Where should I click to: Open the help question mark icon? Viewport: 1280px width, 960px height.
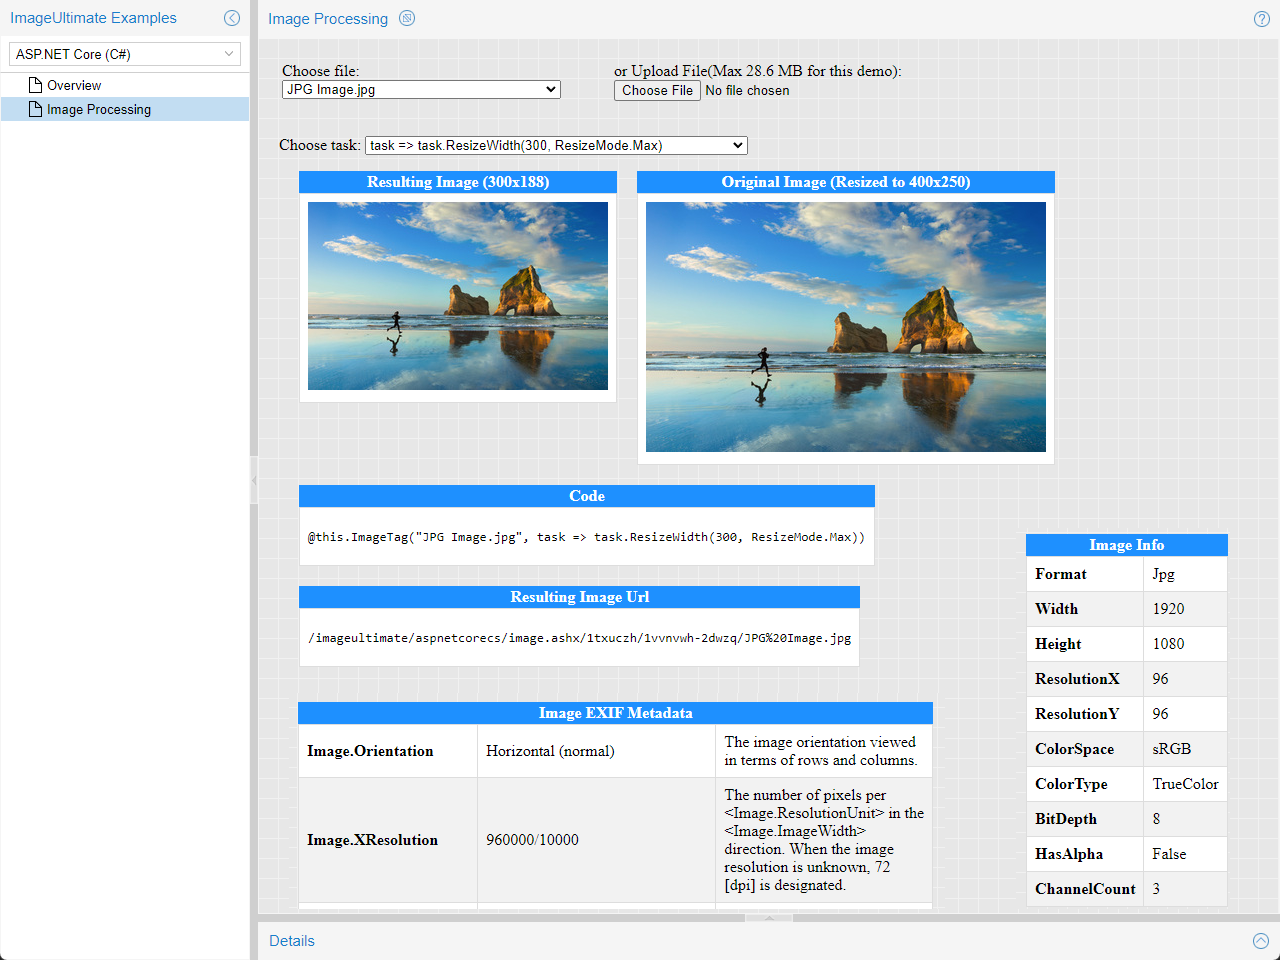click(x=1261, y=18)
